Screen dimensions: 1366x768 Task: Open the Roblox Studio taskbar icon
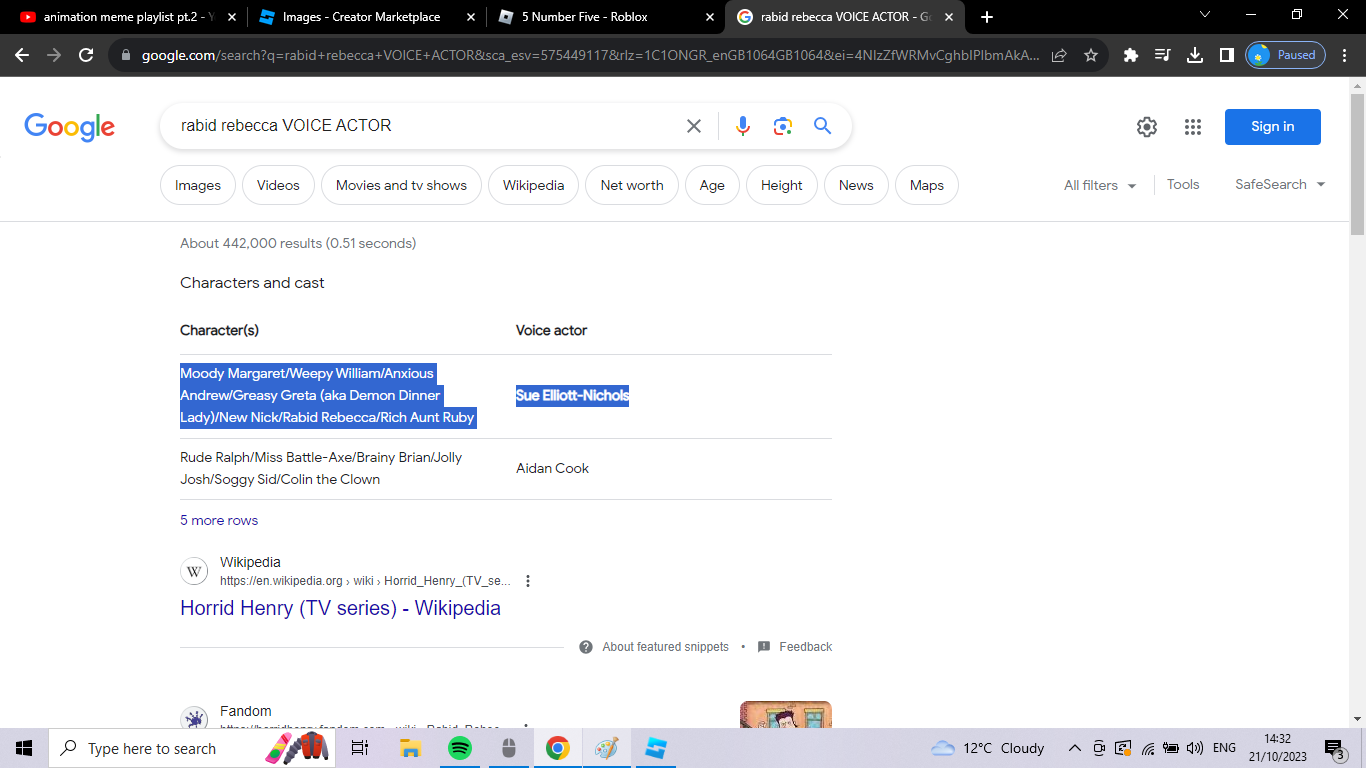656,748
